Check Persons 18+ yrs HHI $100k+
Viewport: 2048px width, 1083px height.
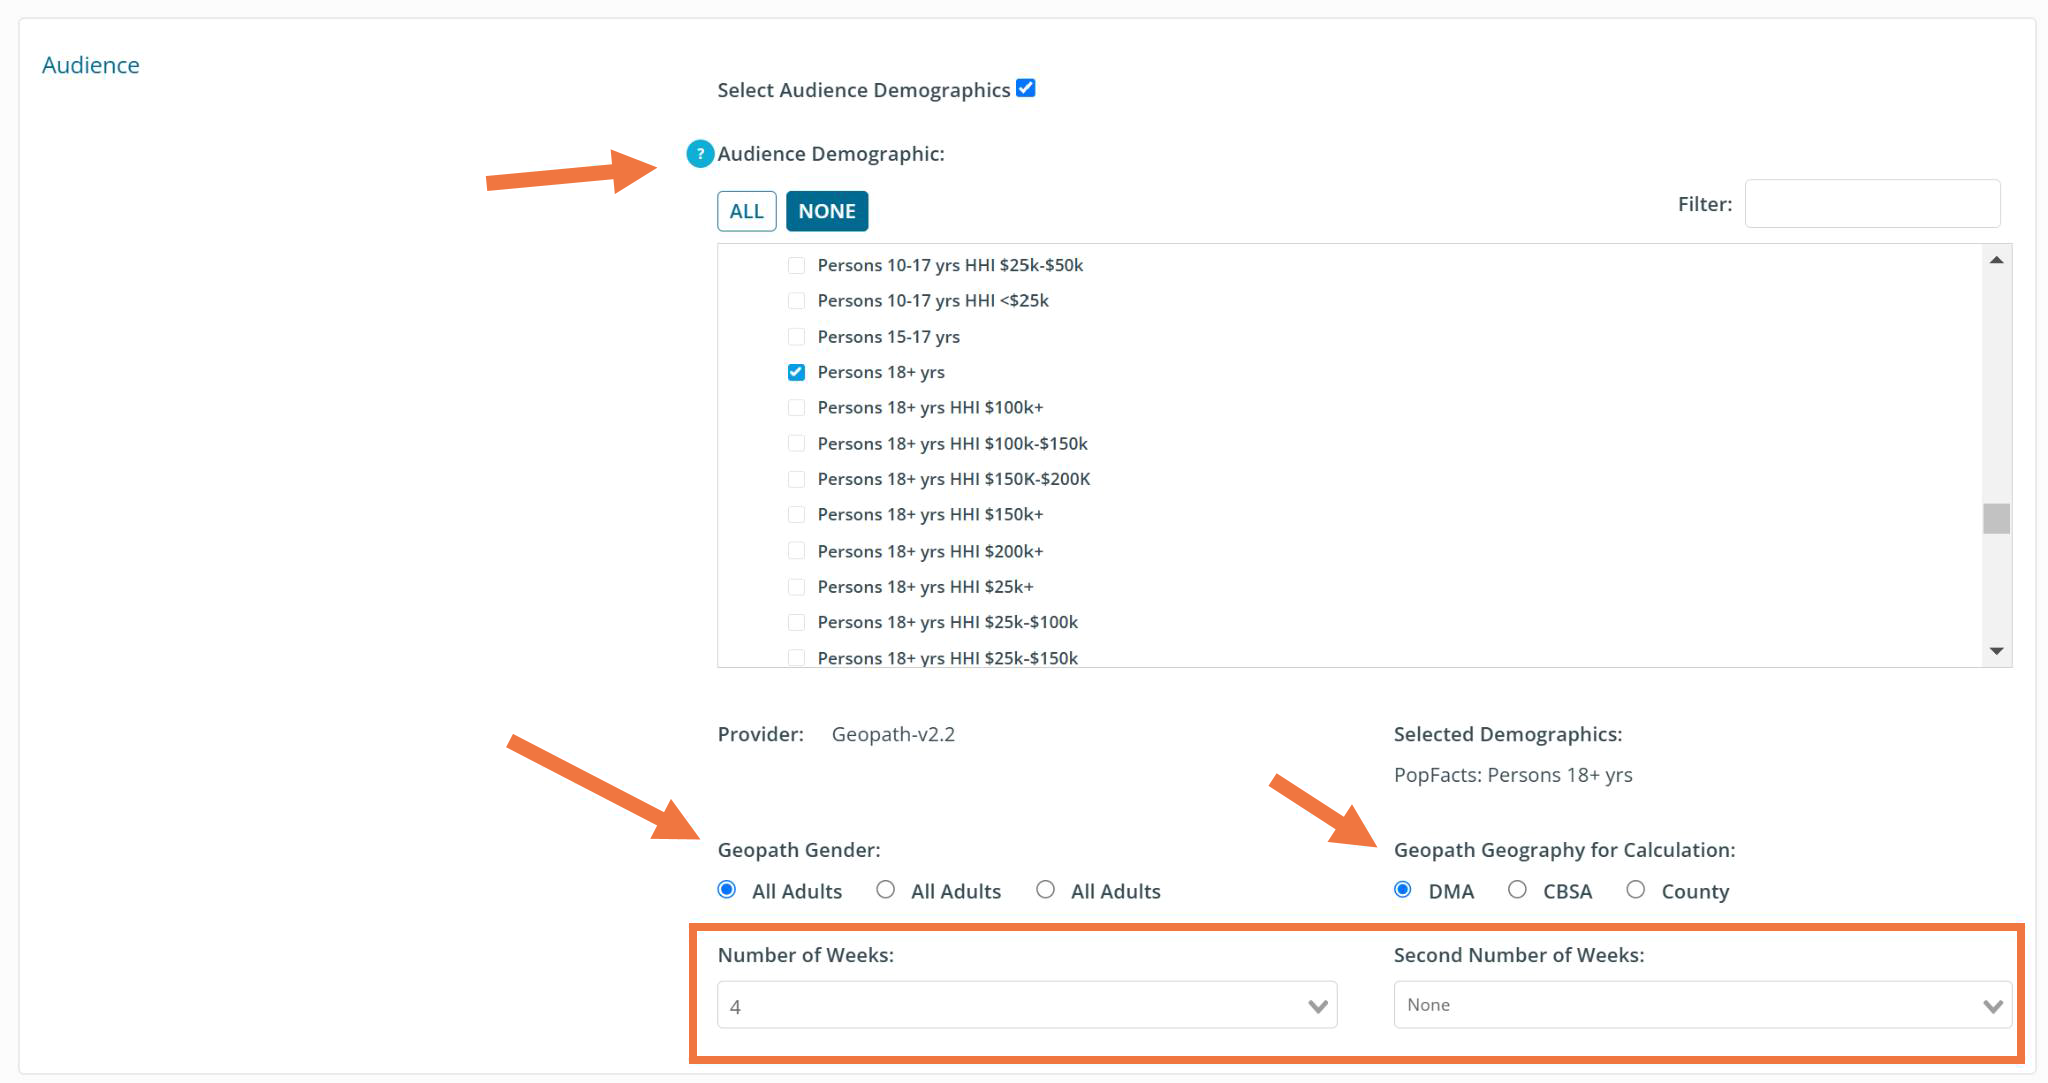click(796, 408)
